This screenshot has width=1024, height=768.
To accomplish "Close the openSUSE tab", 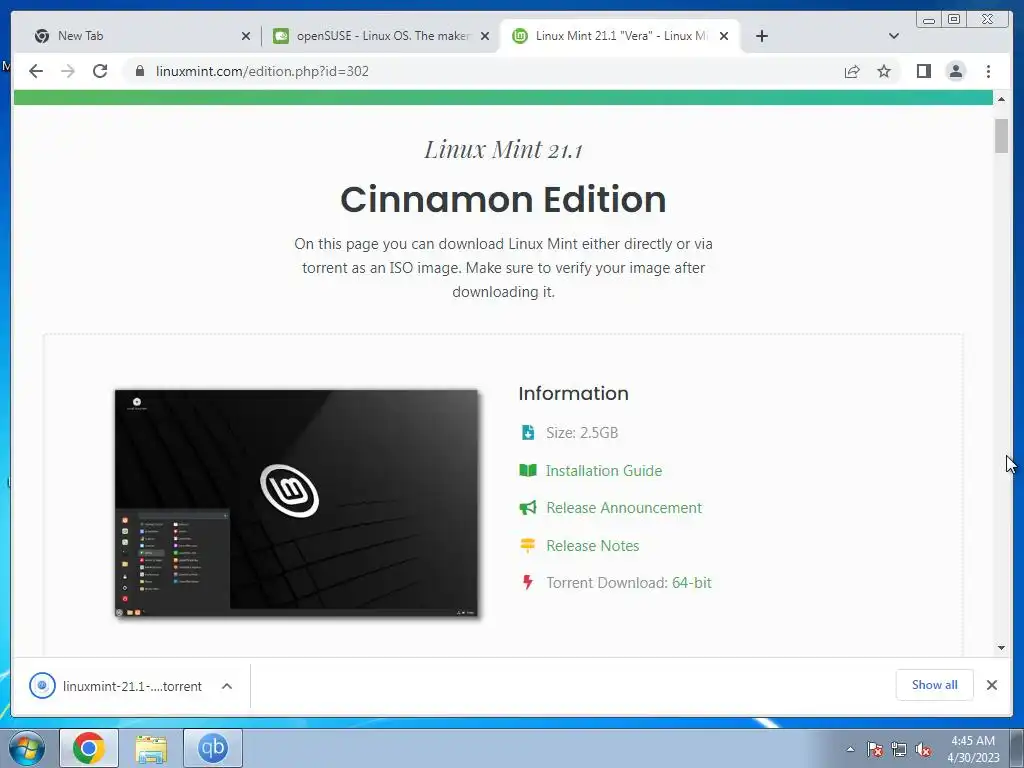I will coord(485,36).
